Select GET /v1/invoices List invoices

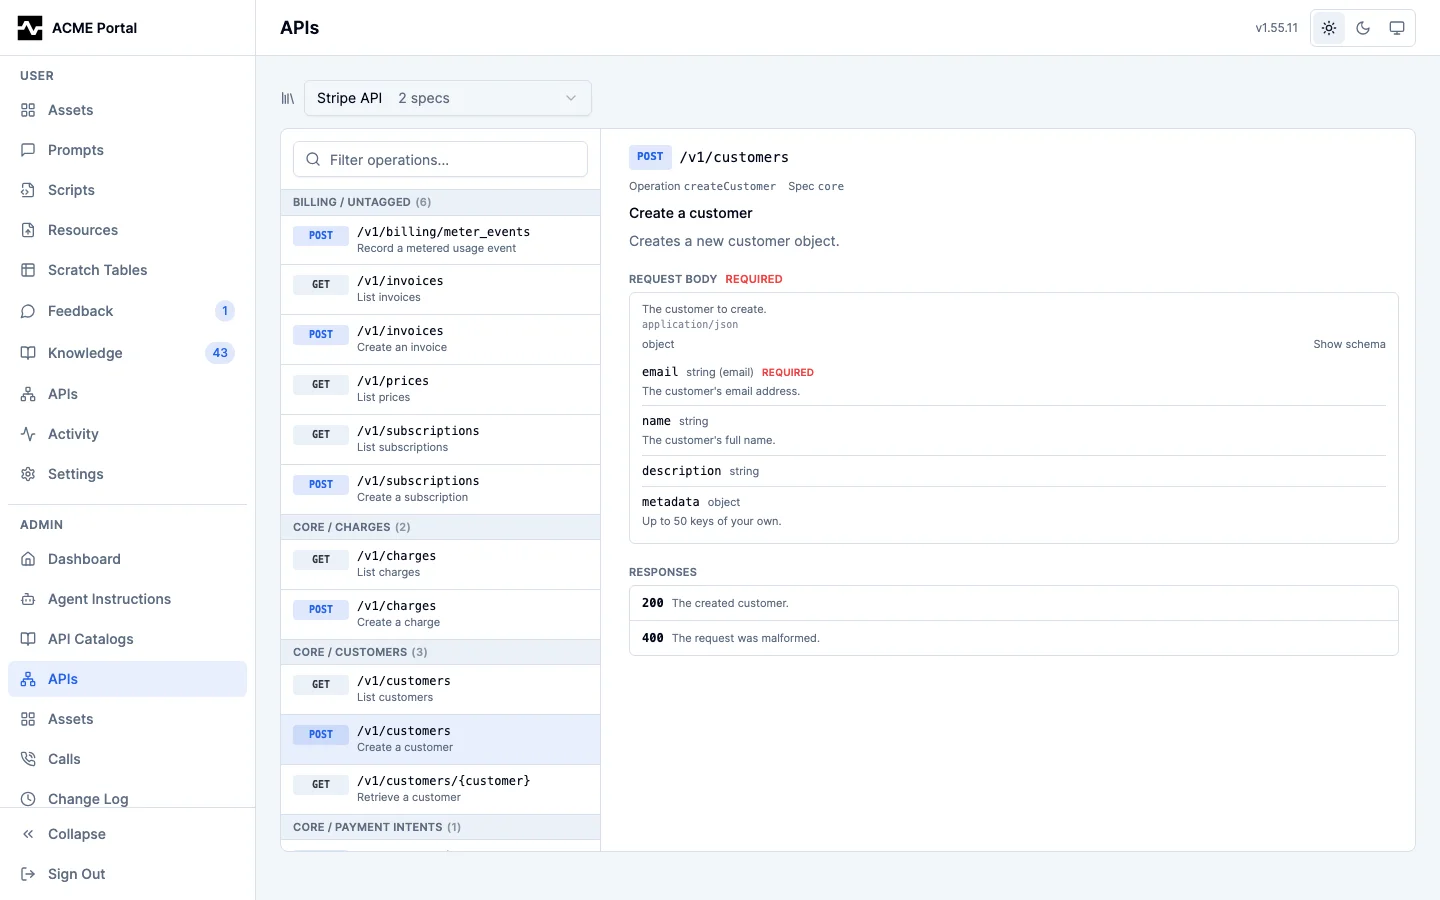pos(440,290)
